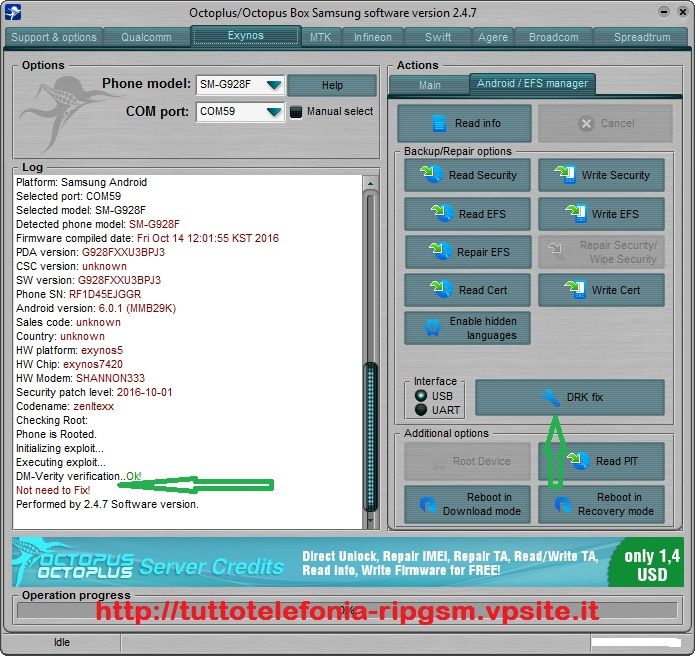Switch to the Swift tab
The height and width of the screenshot is (656, 695).
(438, 37)
